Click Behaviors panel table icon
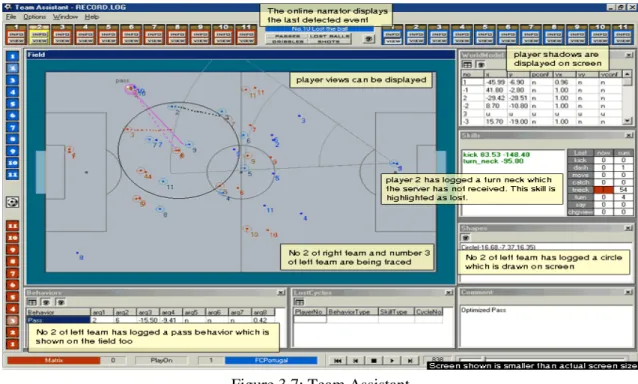 click(x=32, y=302)
